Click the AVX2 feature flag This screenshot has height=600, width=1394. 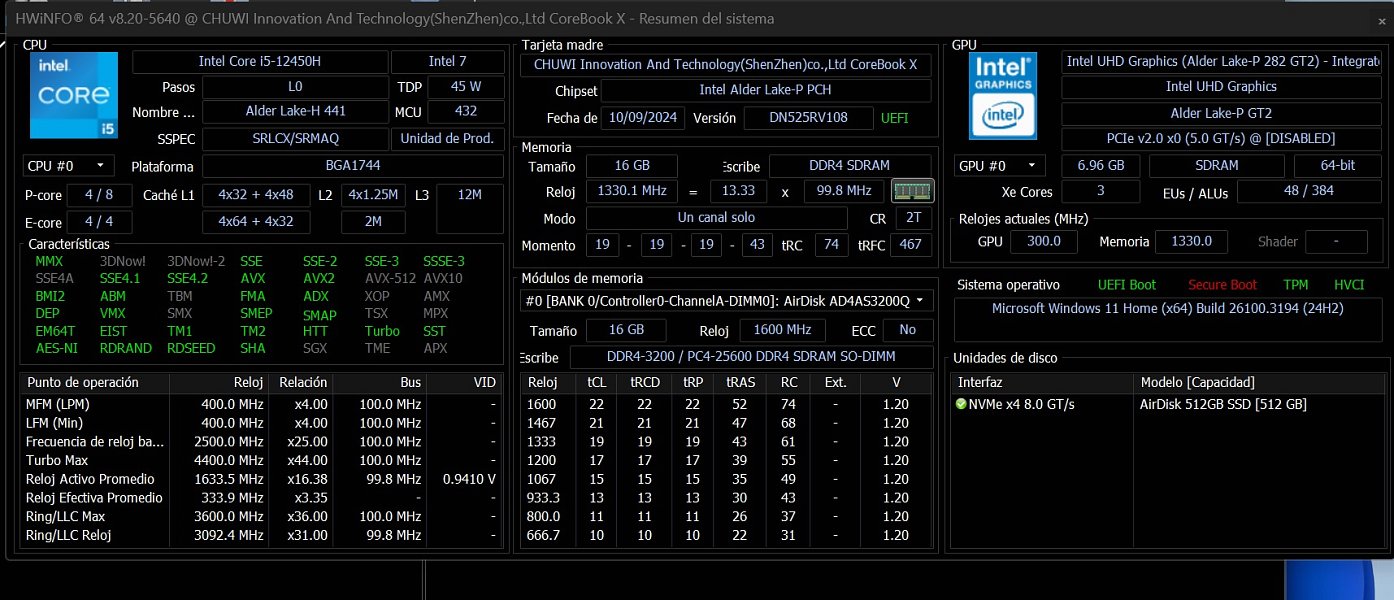(x=319, y=279)
